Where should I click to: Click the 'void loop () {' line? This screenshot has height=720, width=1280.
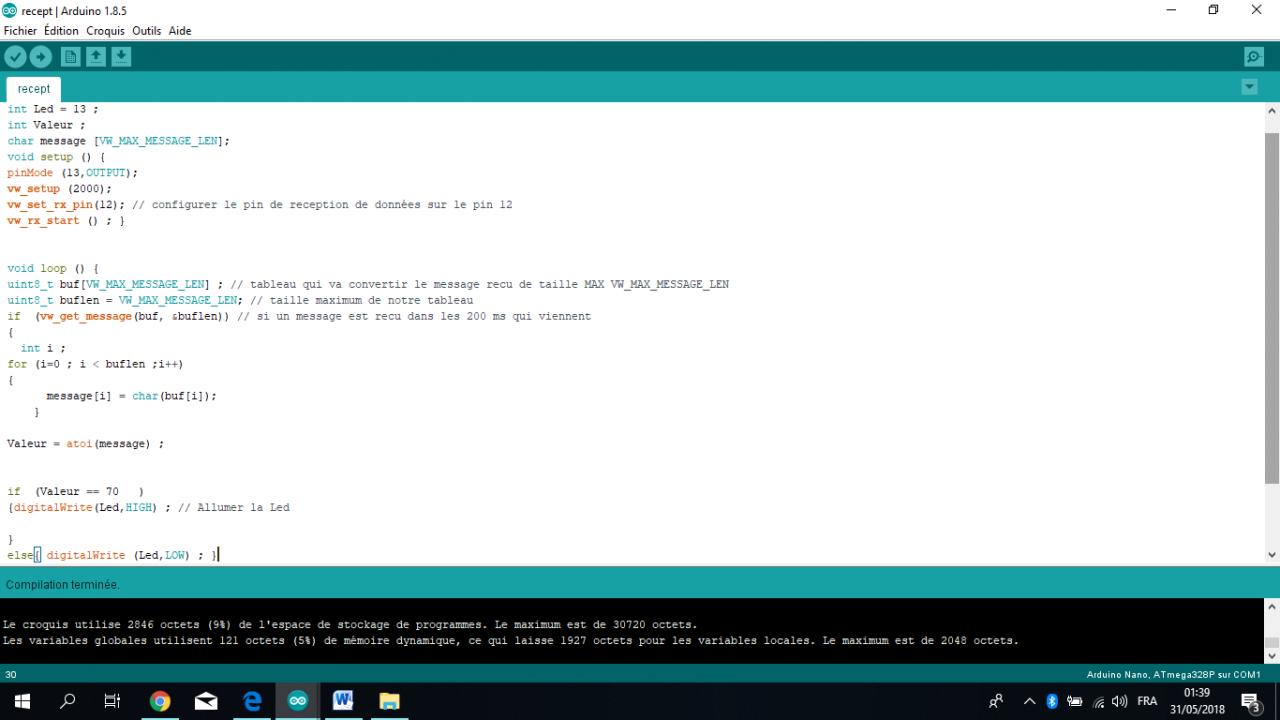(x=53, y=269)
